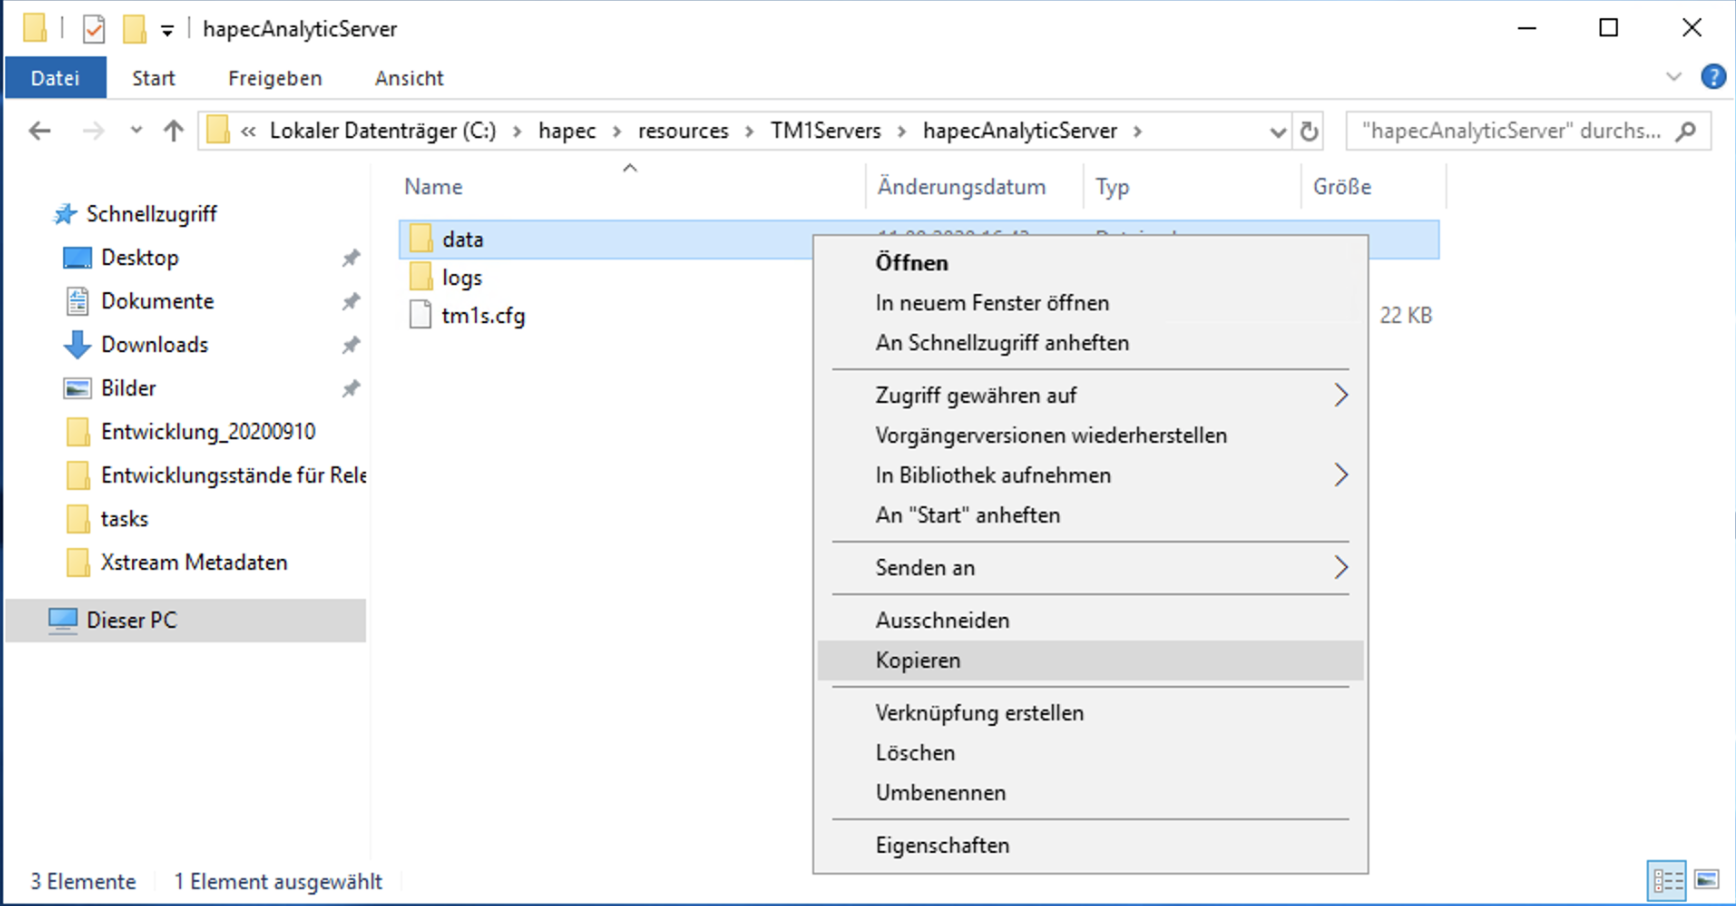Viewport: 1736px width, 906px height.
Task: Open the logs folder
Action: [461, 278]
